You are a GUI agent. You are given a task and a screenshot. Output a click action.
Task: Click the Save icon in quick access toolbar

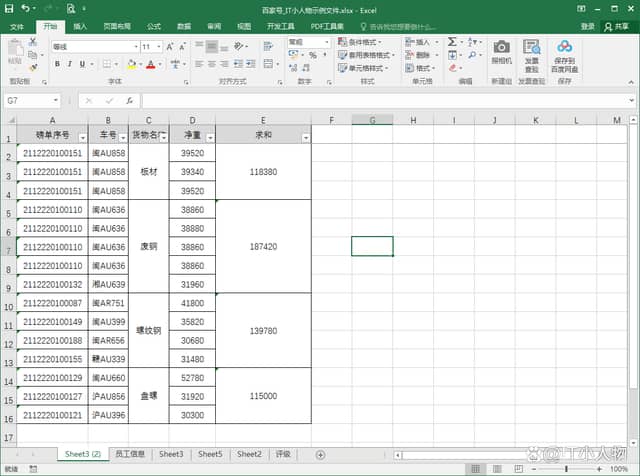click(x=8, y=8)
